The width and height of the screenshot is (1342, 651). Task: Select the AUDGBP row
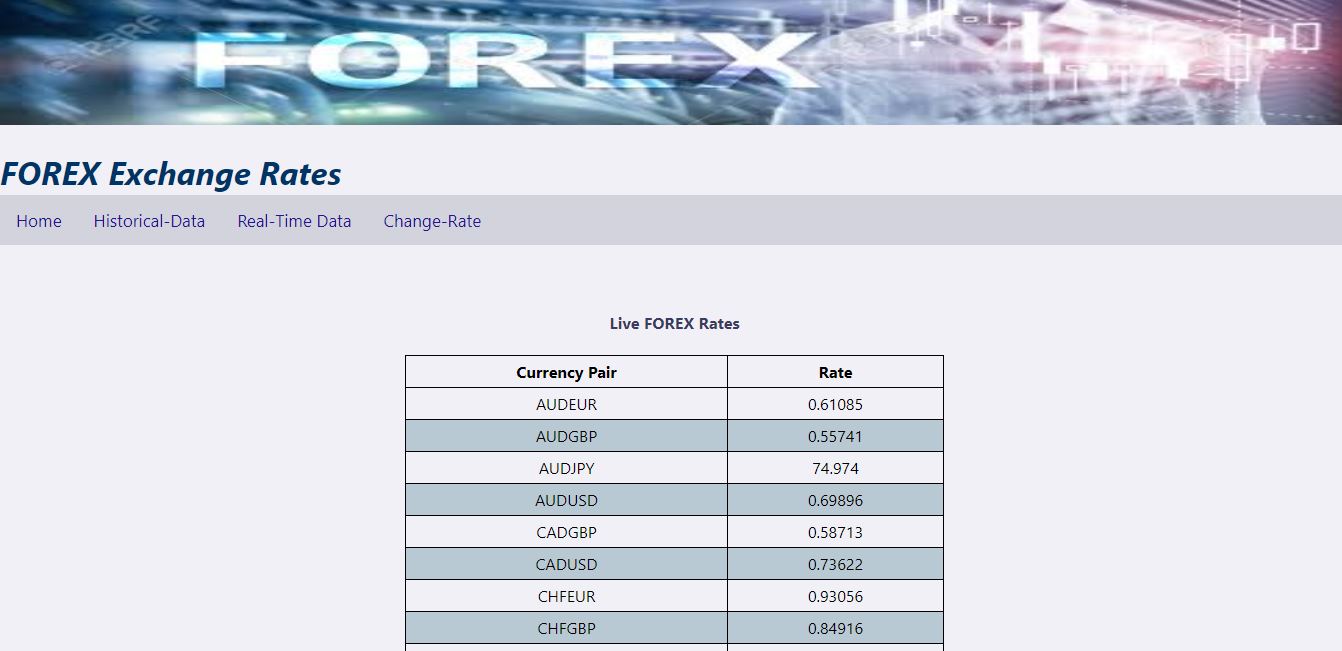566,435
